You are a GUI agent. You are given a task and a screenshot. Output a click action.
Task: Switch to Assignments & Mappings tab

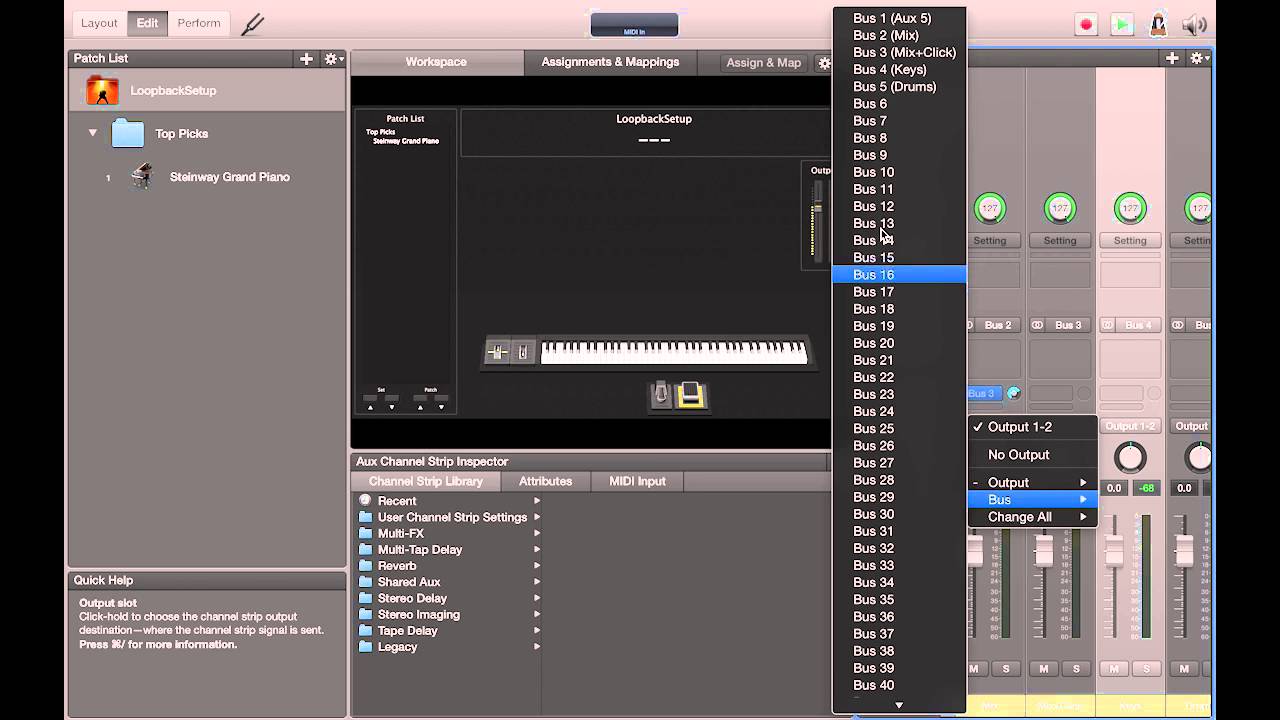(x=610, y=62)
